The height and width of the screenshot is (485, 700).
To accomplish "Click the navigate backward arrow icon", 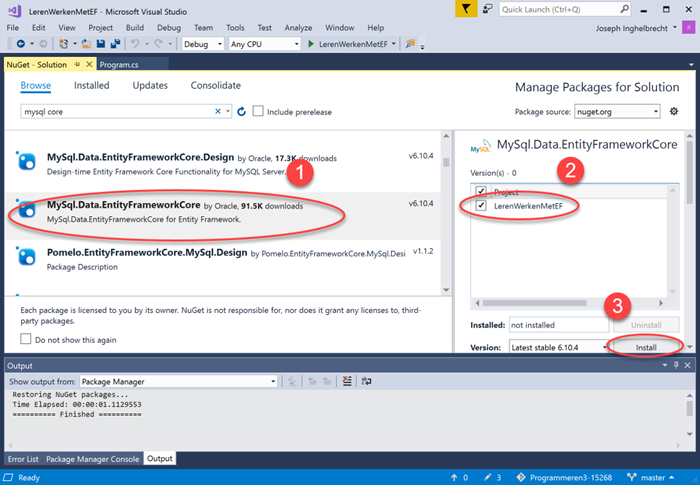I will tap(21, 44).
